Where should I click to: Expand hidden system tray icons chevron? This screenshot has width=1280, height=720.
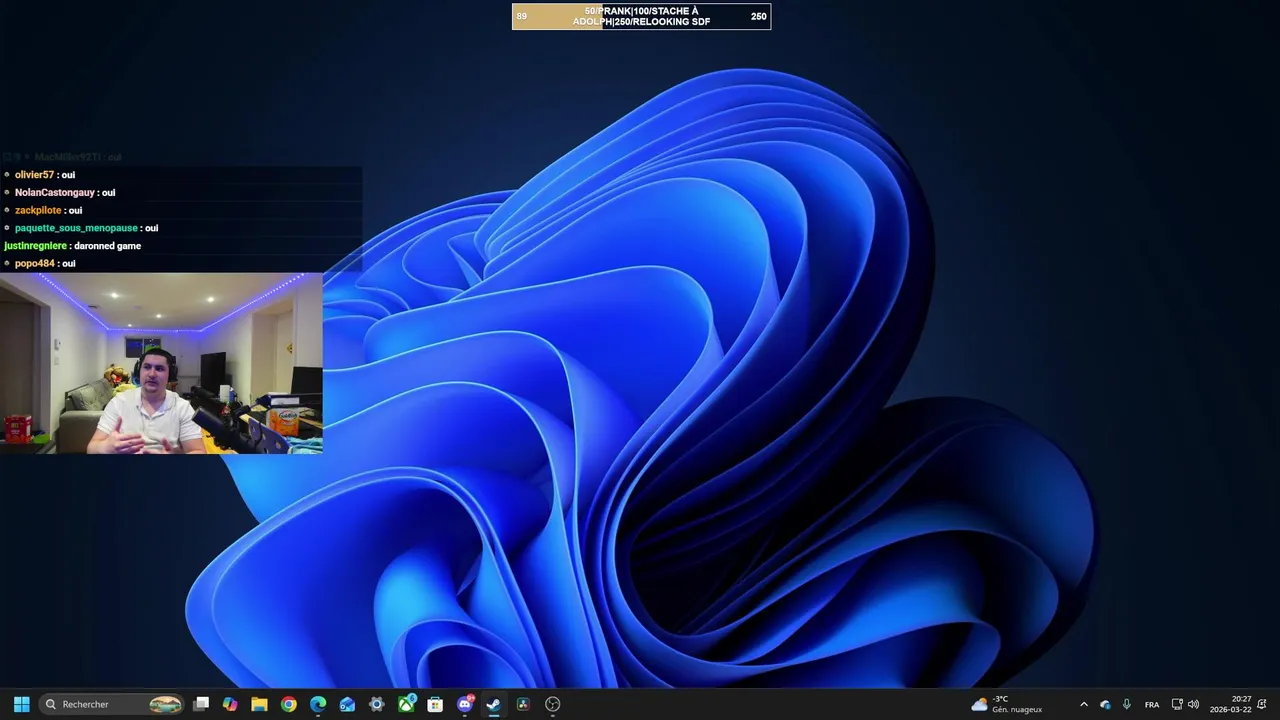[1083, 704]
